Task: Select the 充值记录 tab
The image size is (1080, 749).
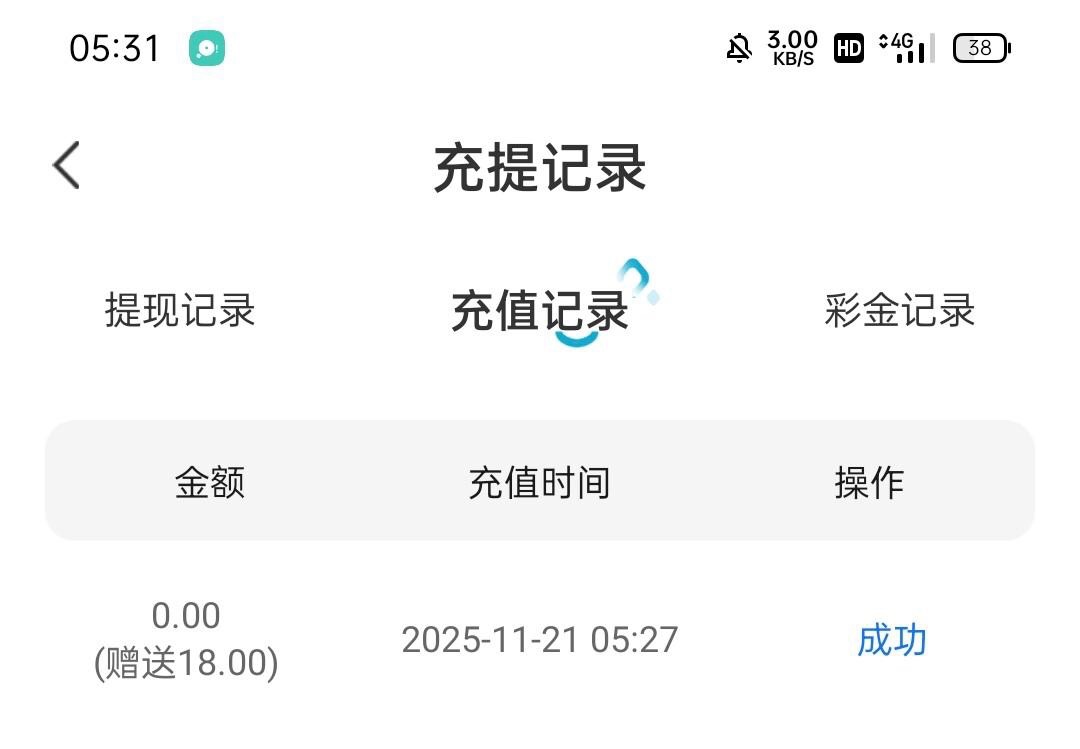Action: pyautogui.click(x=538, y=311)
